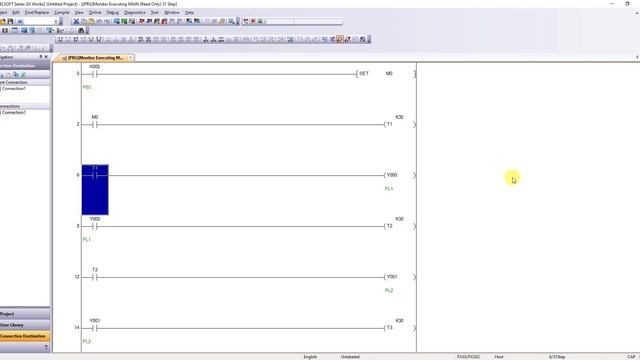Select the Y000 contact in the T2 rung
This screenshot has height=360, width=640.
(x=95, y=226)
